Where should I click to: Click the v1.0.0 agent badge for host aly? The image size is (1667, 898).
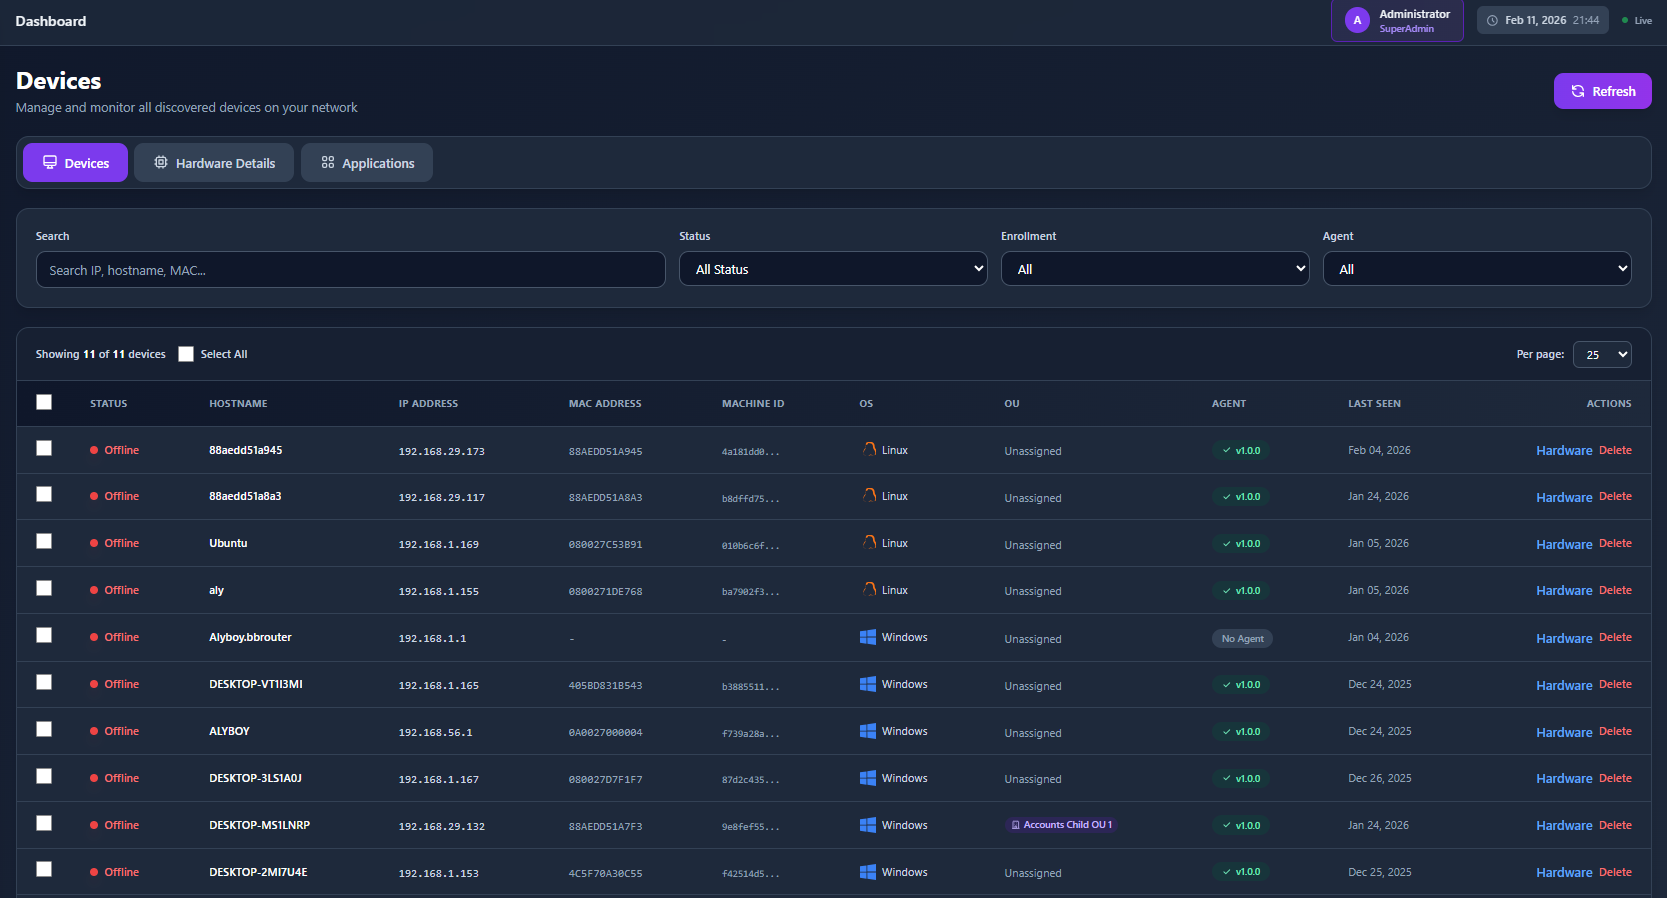coord(1240,591)
